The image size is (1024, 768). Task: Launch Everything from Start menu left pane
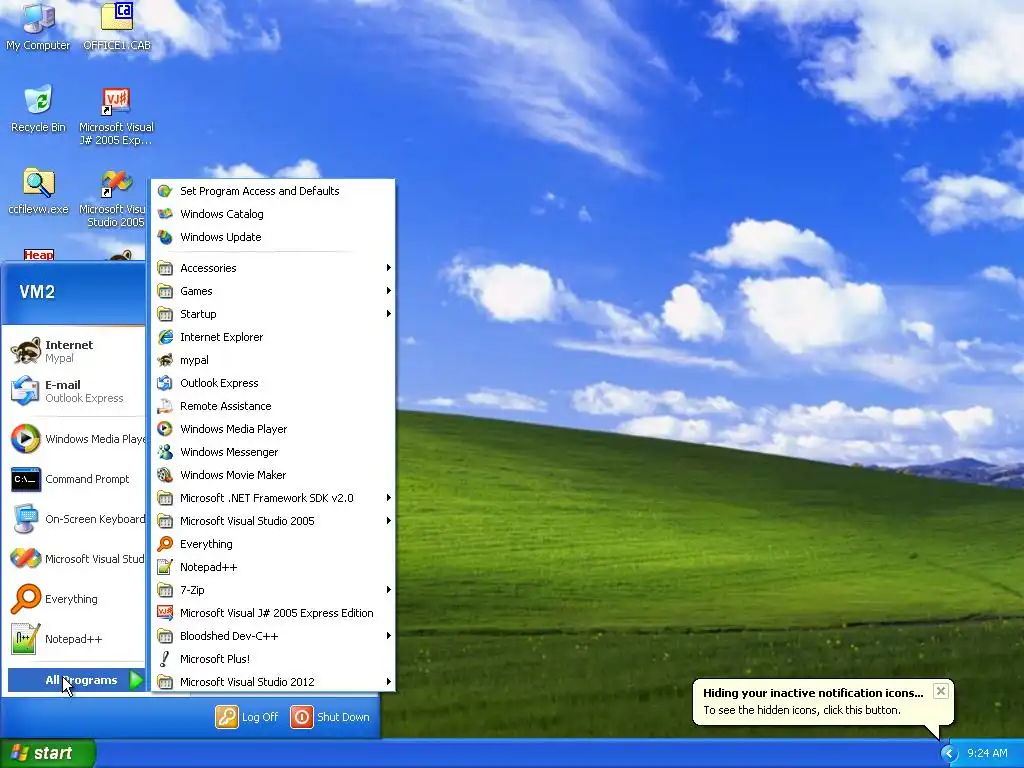[x=74, y=599]
